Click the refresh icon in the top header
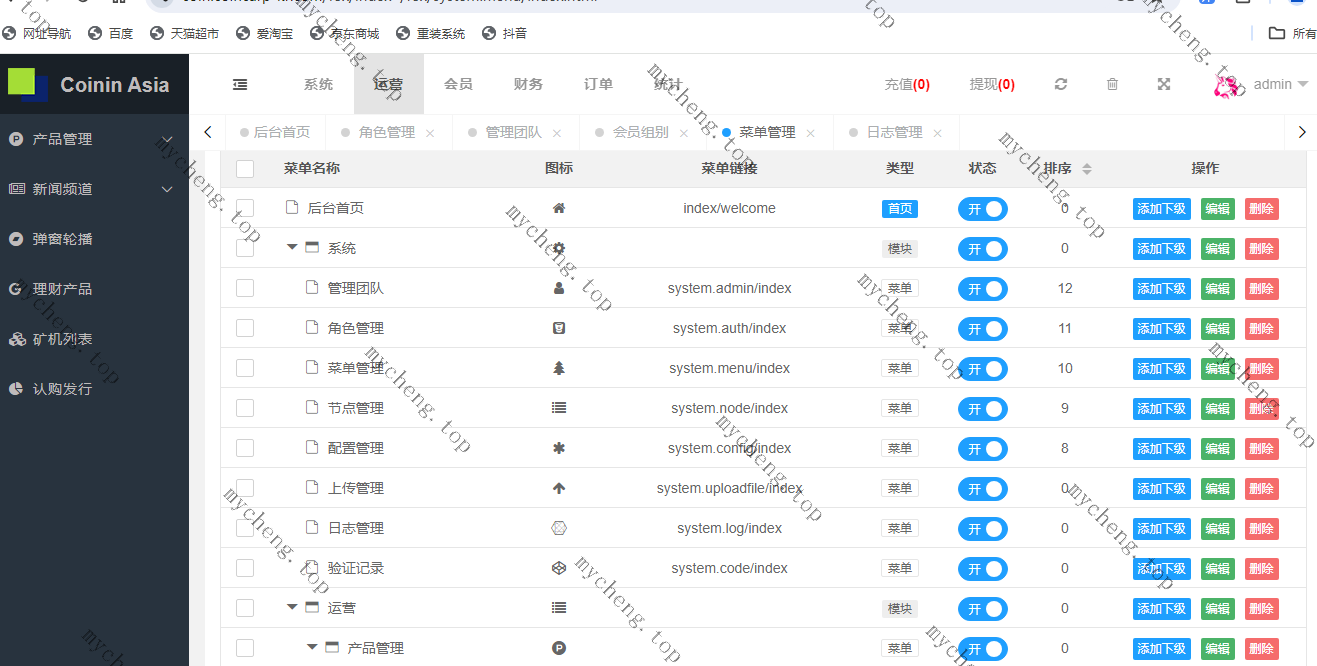This screenshot has height=666, width=1317. coord(1061,84)
